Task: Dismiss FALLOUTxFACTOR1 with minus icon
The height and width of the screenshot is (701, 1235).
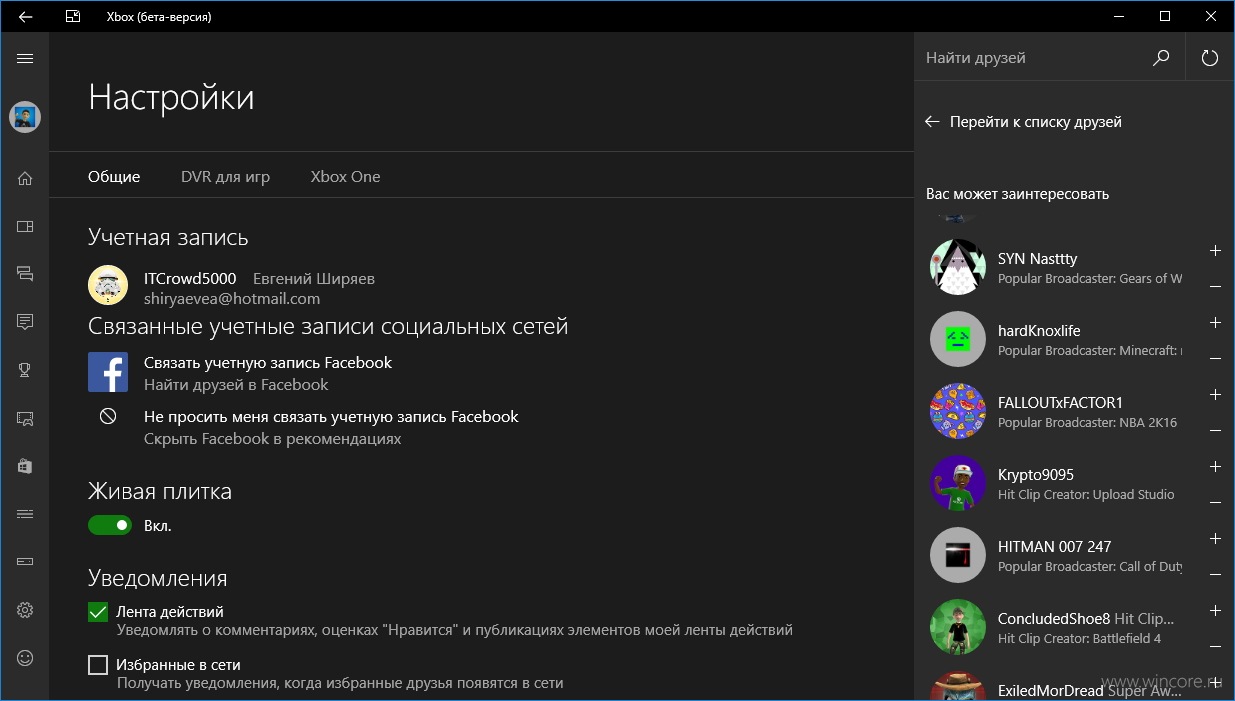Action: pos(1215,431)
